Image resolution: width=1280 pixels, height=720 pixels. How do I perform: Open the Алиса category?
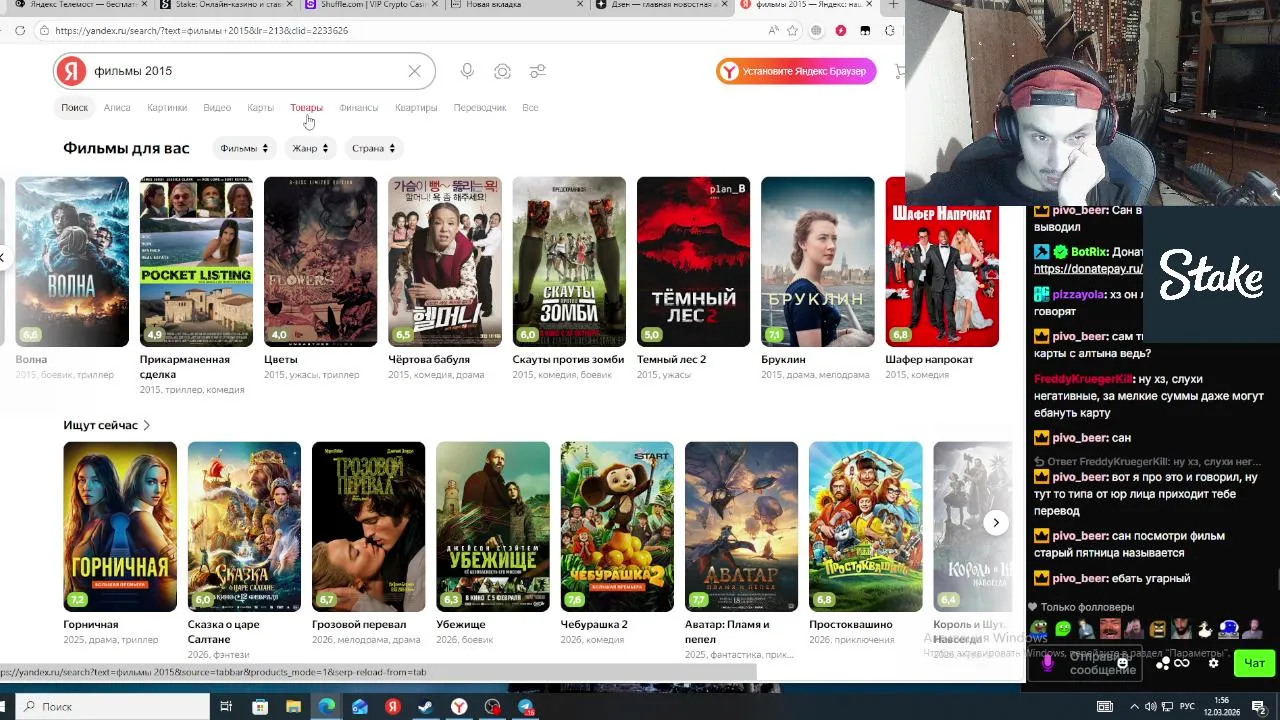point(117,107)
